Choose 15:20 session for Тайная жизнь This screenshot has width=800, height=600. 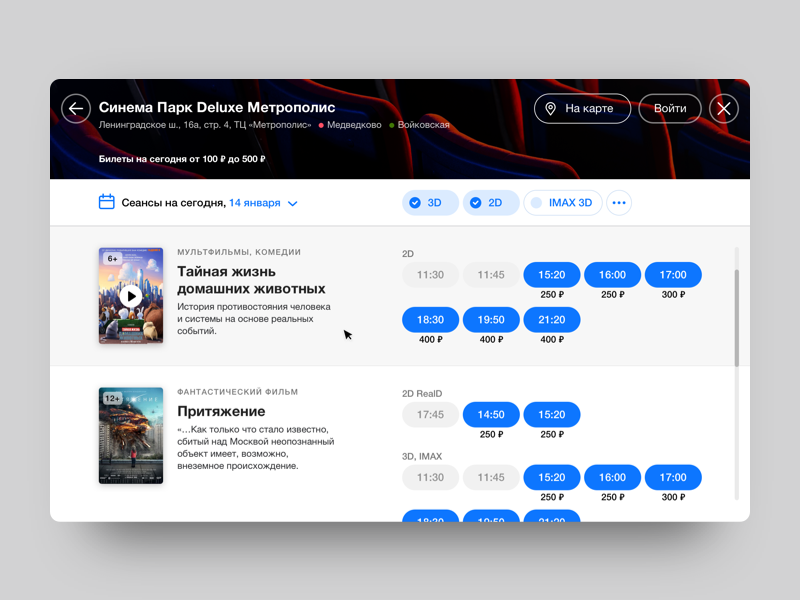[552, 275]
